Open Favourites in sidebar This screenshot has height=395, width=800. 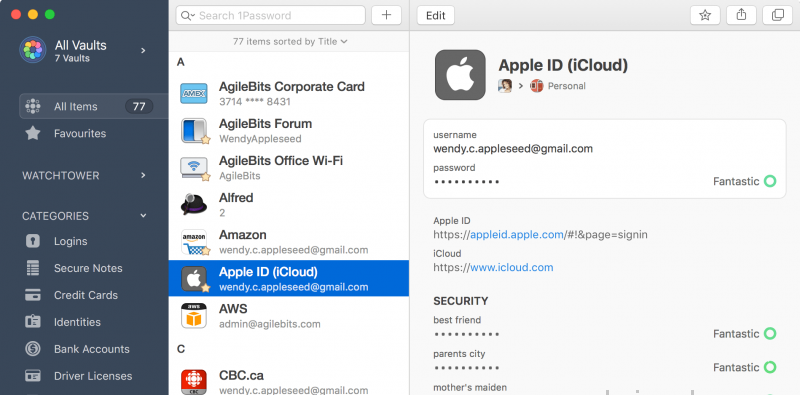pos(80,133)
